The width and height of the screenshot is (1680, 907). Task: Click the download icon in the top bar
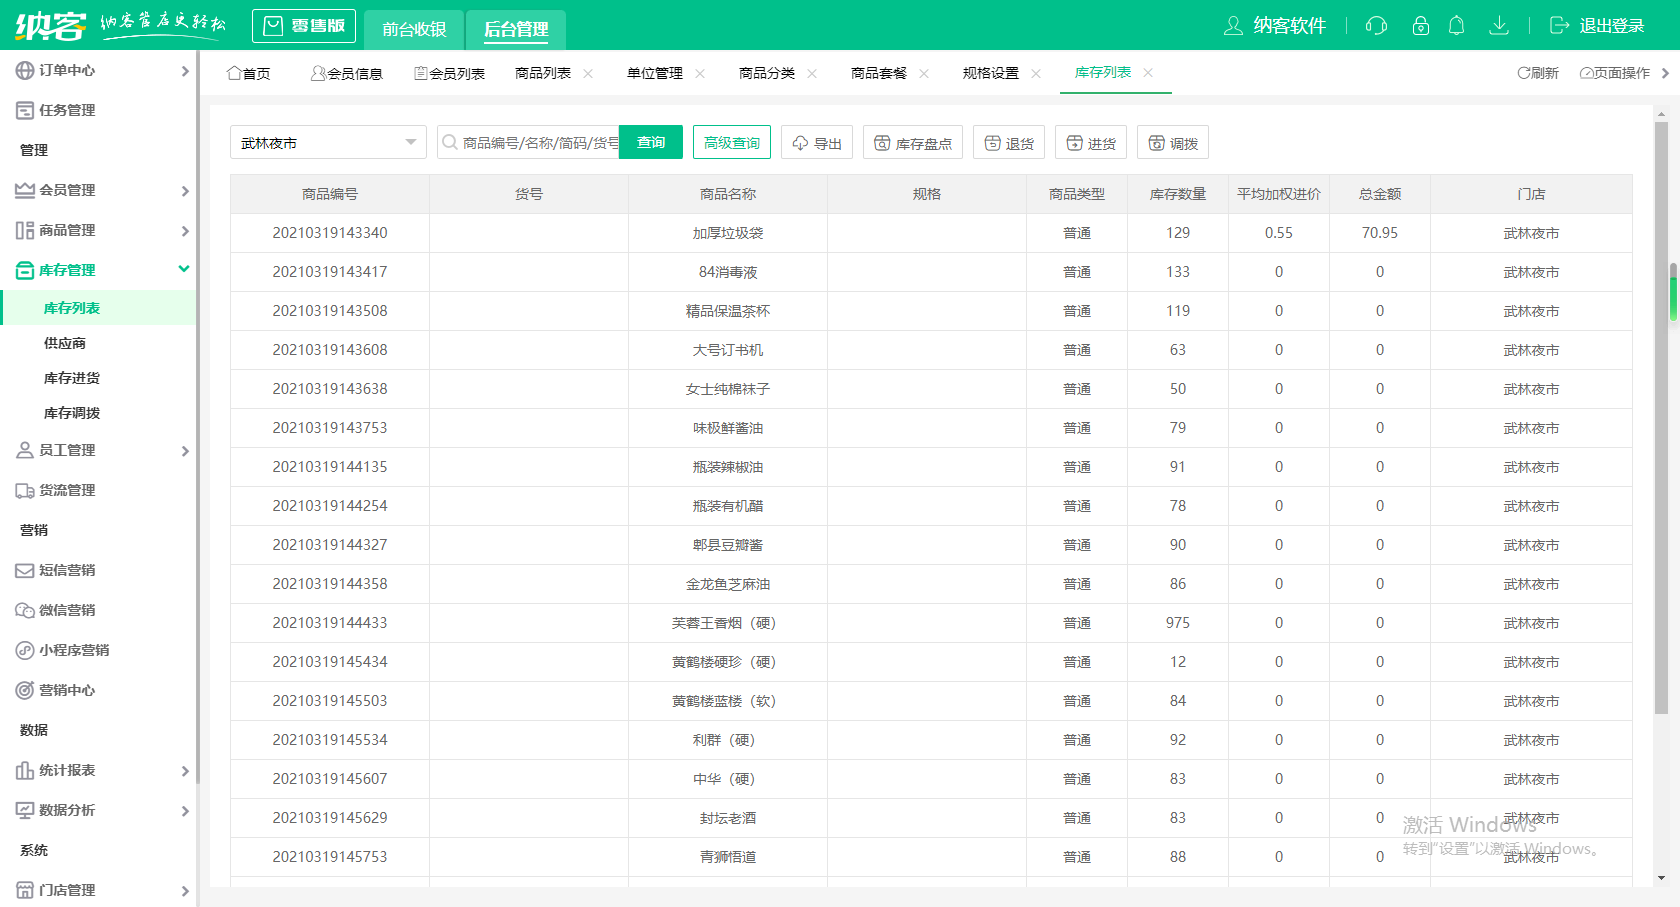pyautogui.click(x=1499, y=26)
